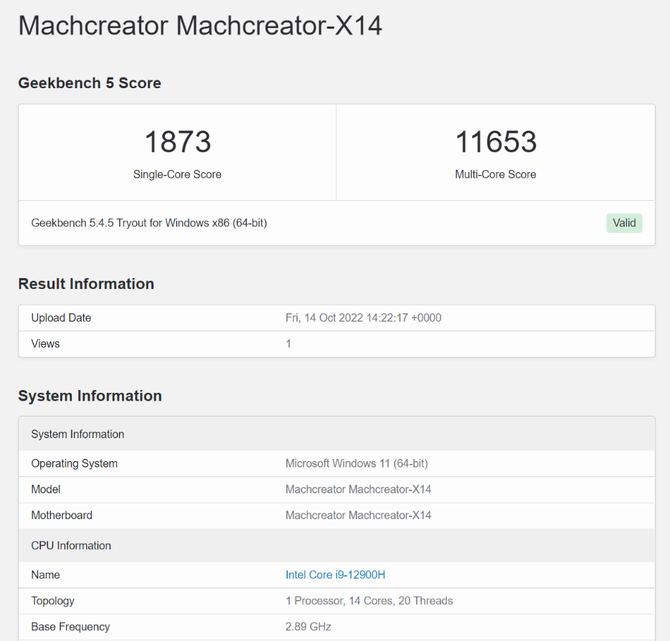Click the Views row label

[x=45, y=344]
